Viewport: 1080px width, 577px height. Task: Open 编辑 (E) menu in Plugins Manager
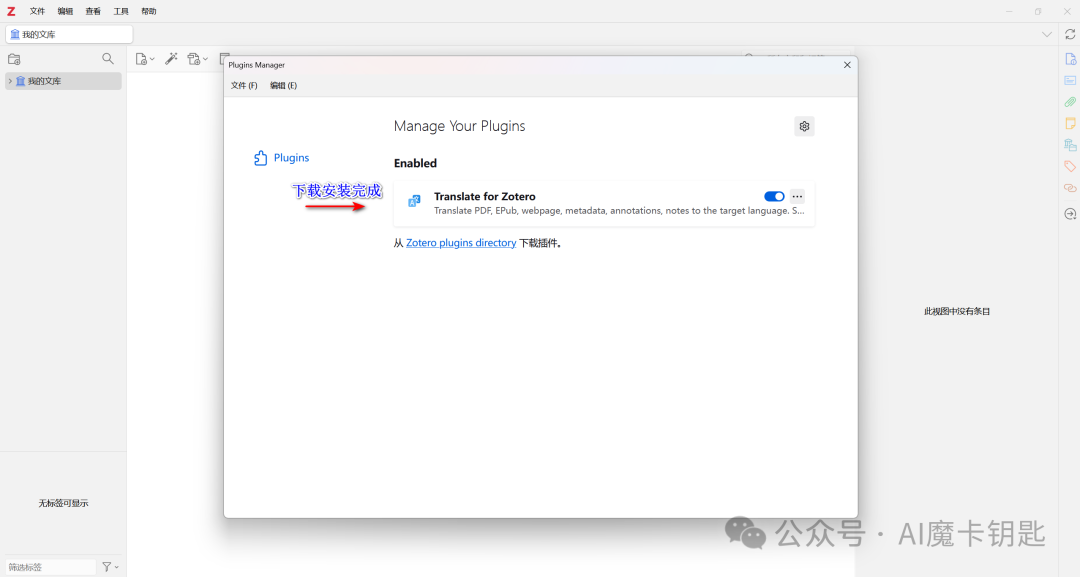coord(283,85)
